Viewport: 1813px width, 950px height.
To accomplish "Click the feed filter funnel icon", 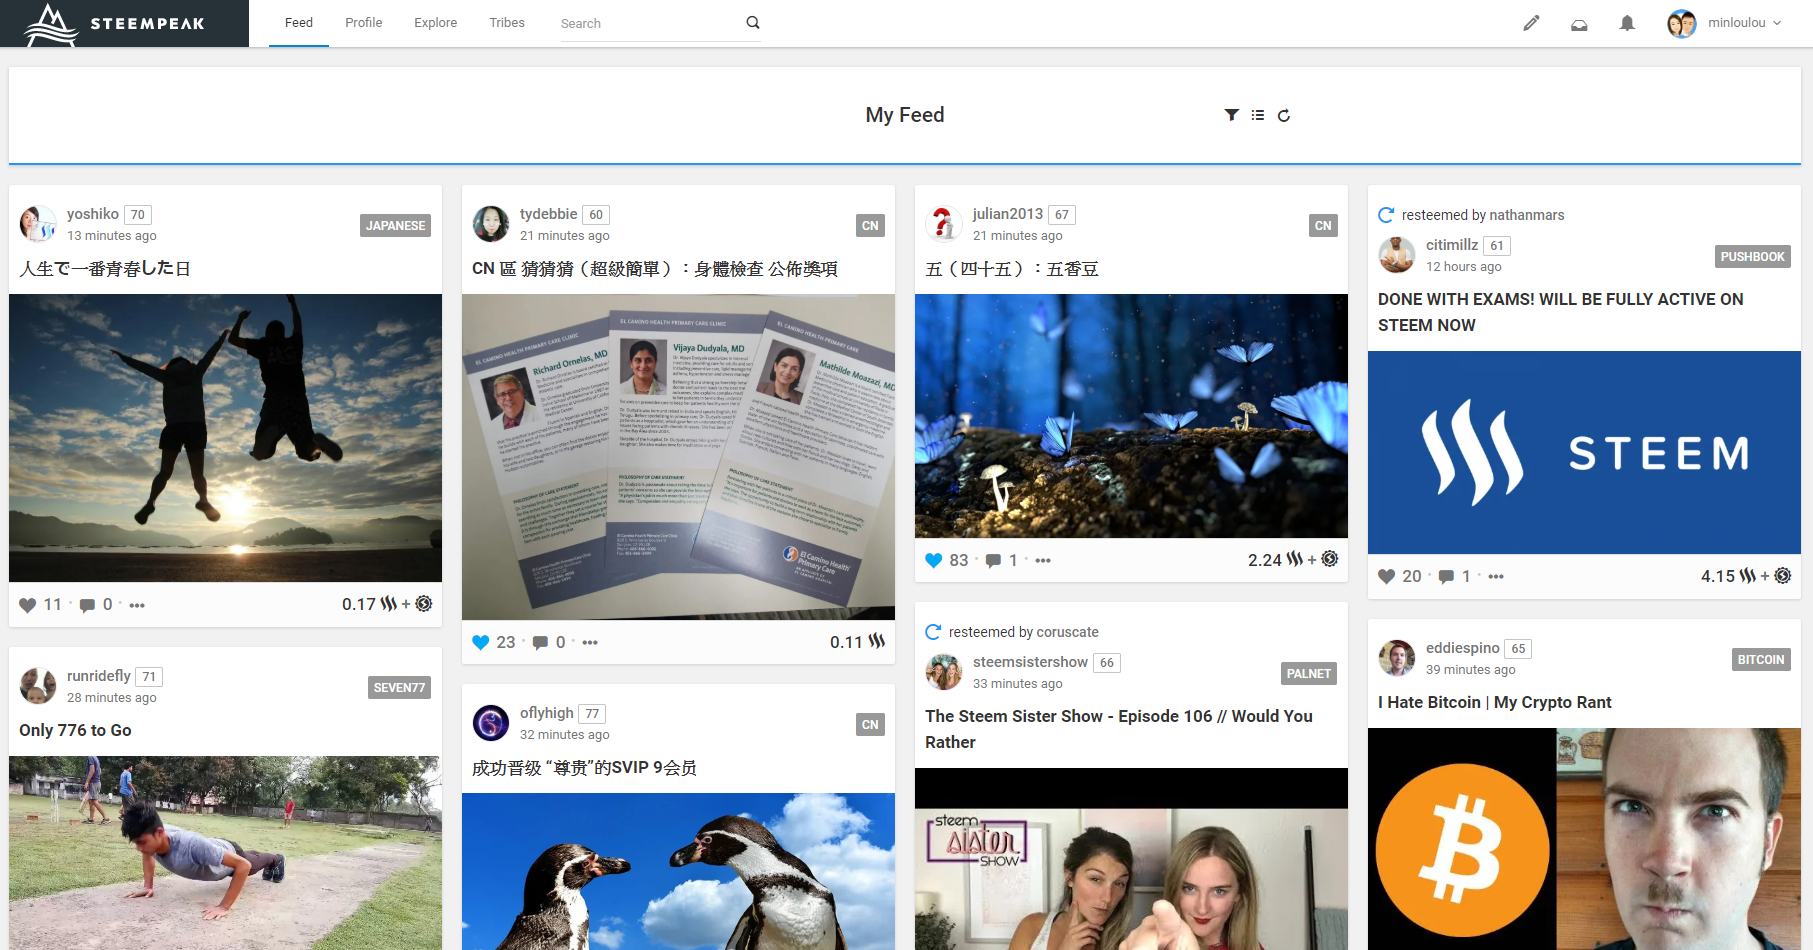I will (1232, 115).
